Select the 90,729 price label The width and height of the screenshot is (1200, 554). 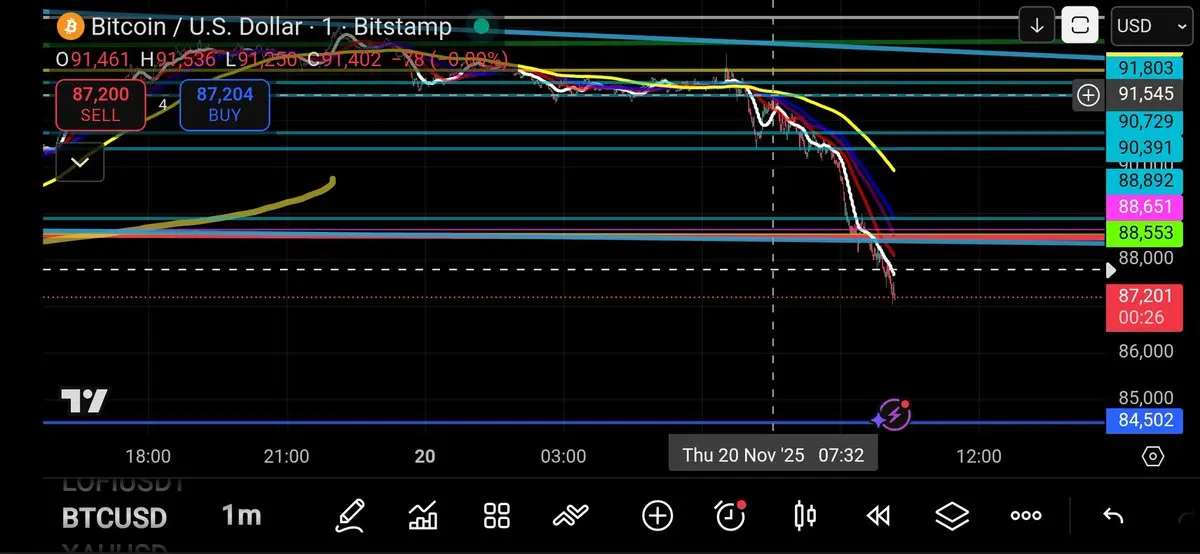[1145, 121]
